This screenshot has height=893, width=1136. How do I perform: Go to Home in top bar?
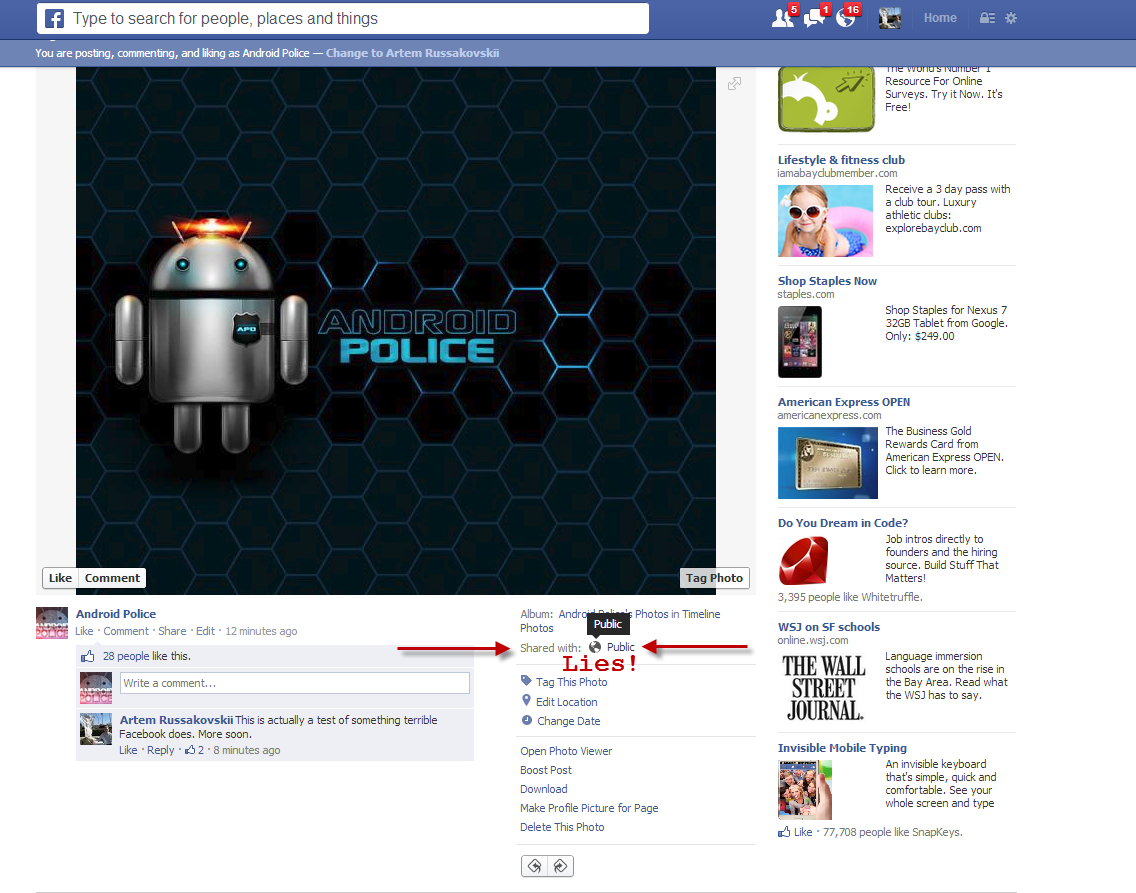940,18
